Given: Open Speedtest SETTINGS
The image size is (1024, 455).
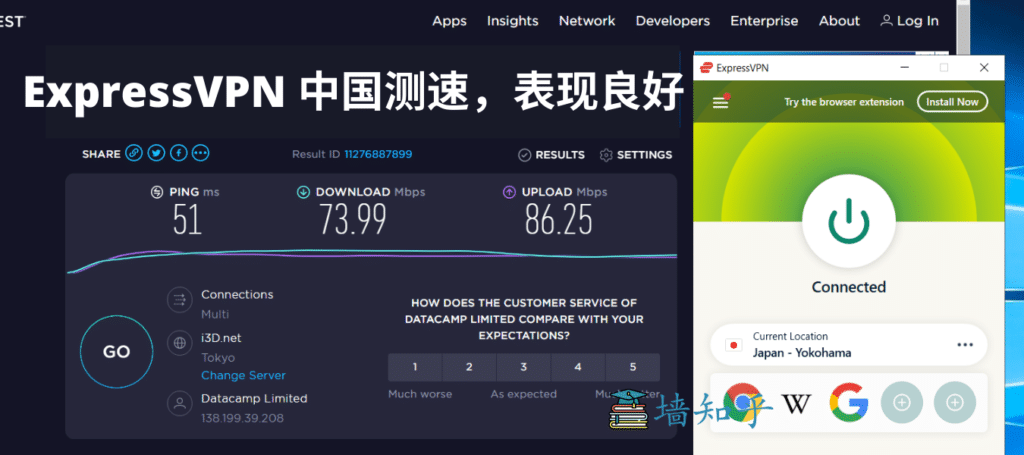Looking at the screenshot, I should click(635, 155).
